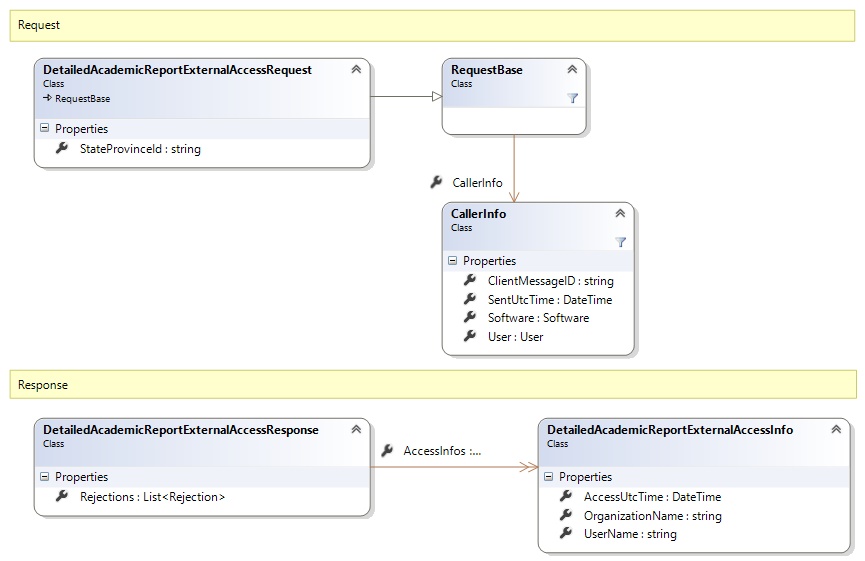Click wrench icon beside AccessUtcTime property
The image size is (865, 561).
click(566, 497)
